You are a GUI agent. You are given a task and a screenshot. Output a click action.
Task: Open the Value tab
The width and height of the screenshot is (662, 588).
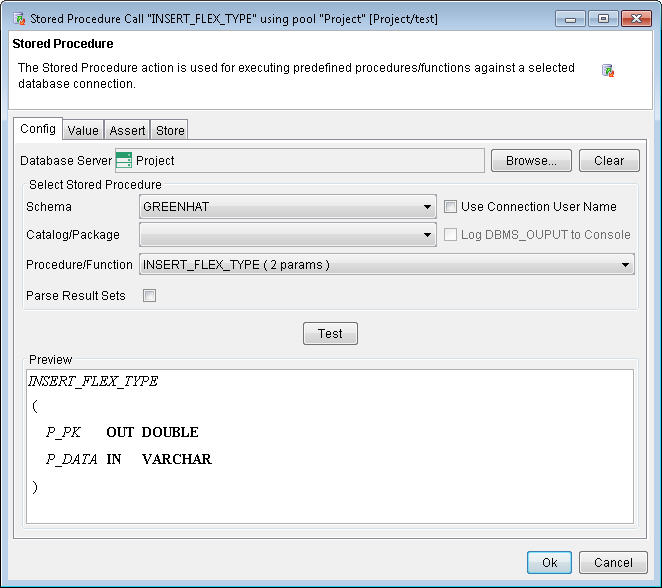pyautogui.click(x=83, y=130)
